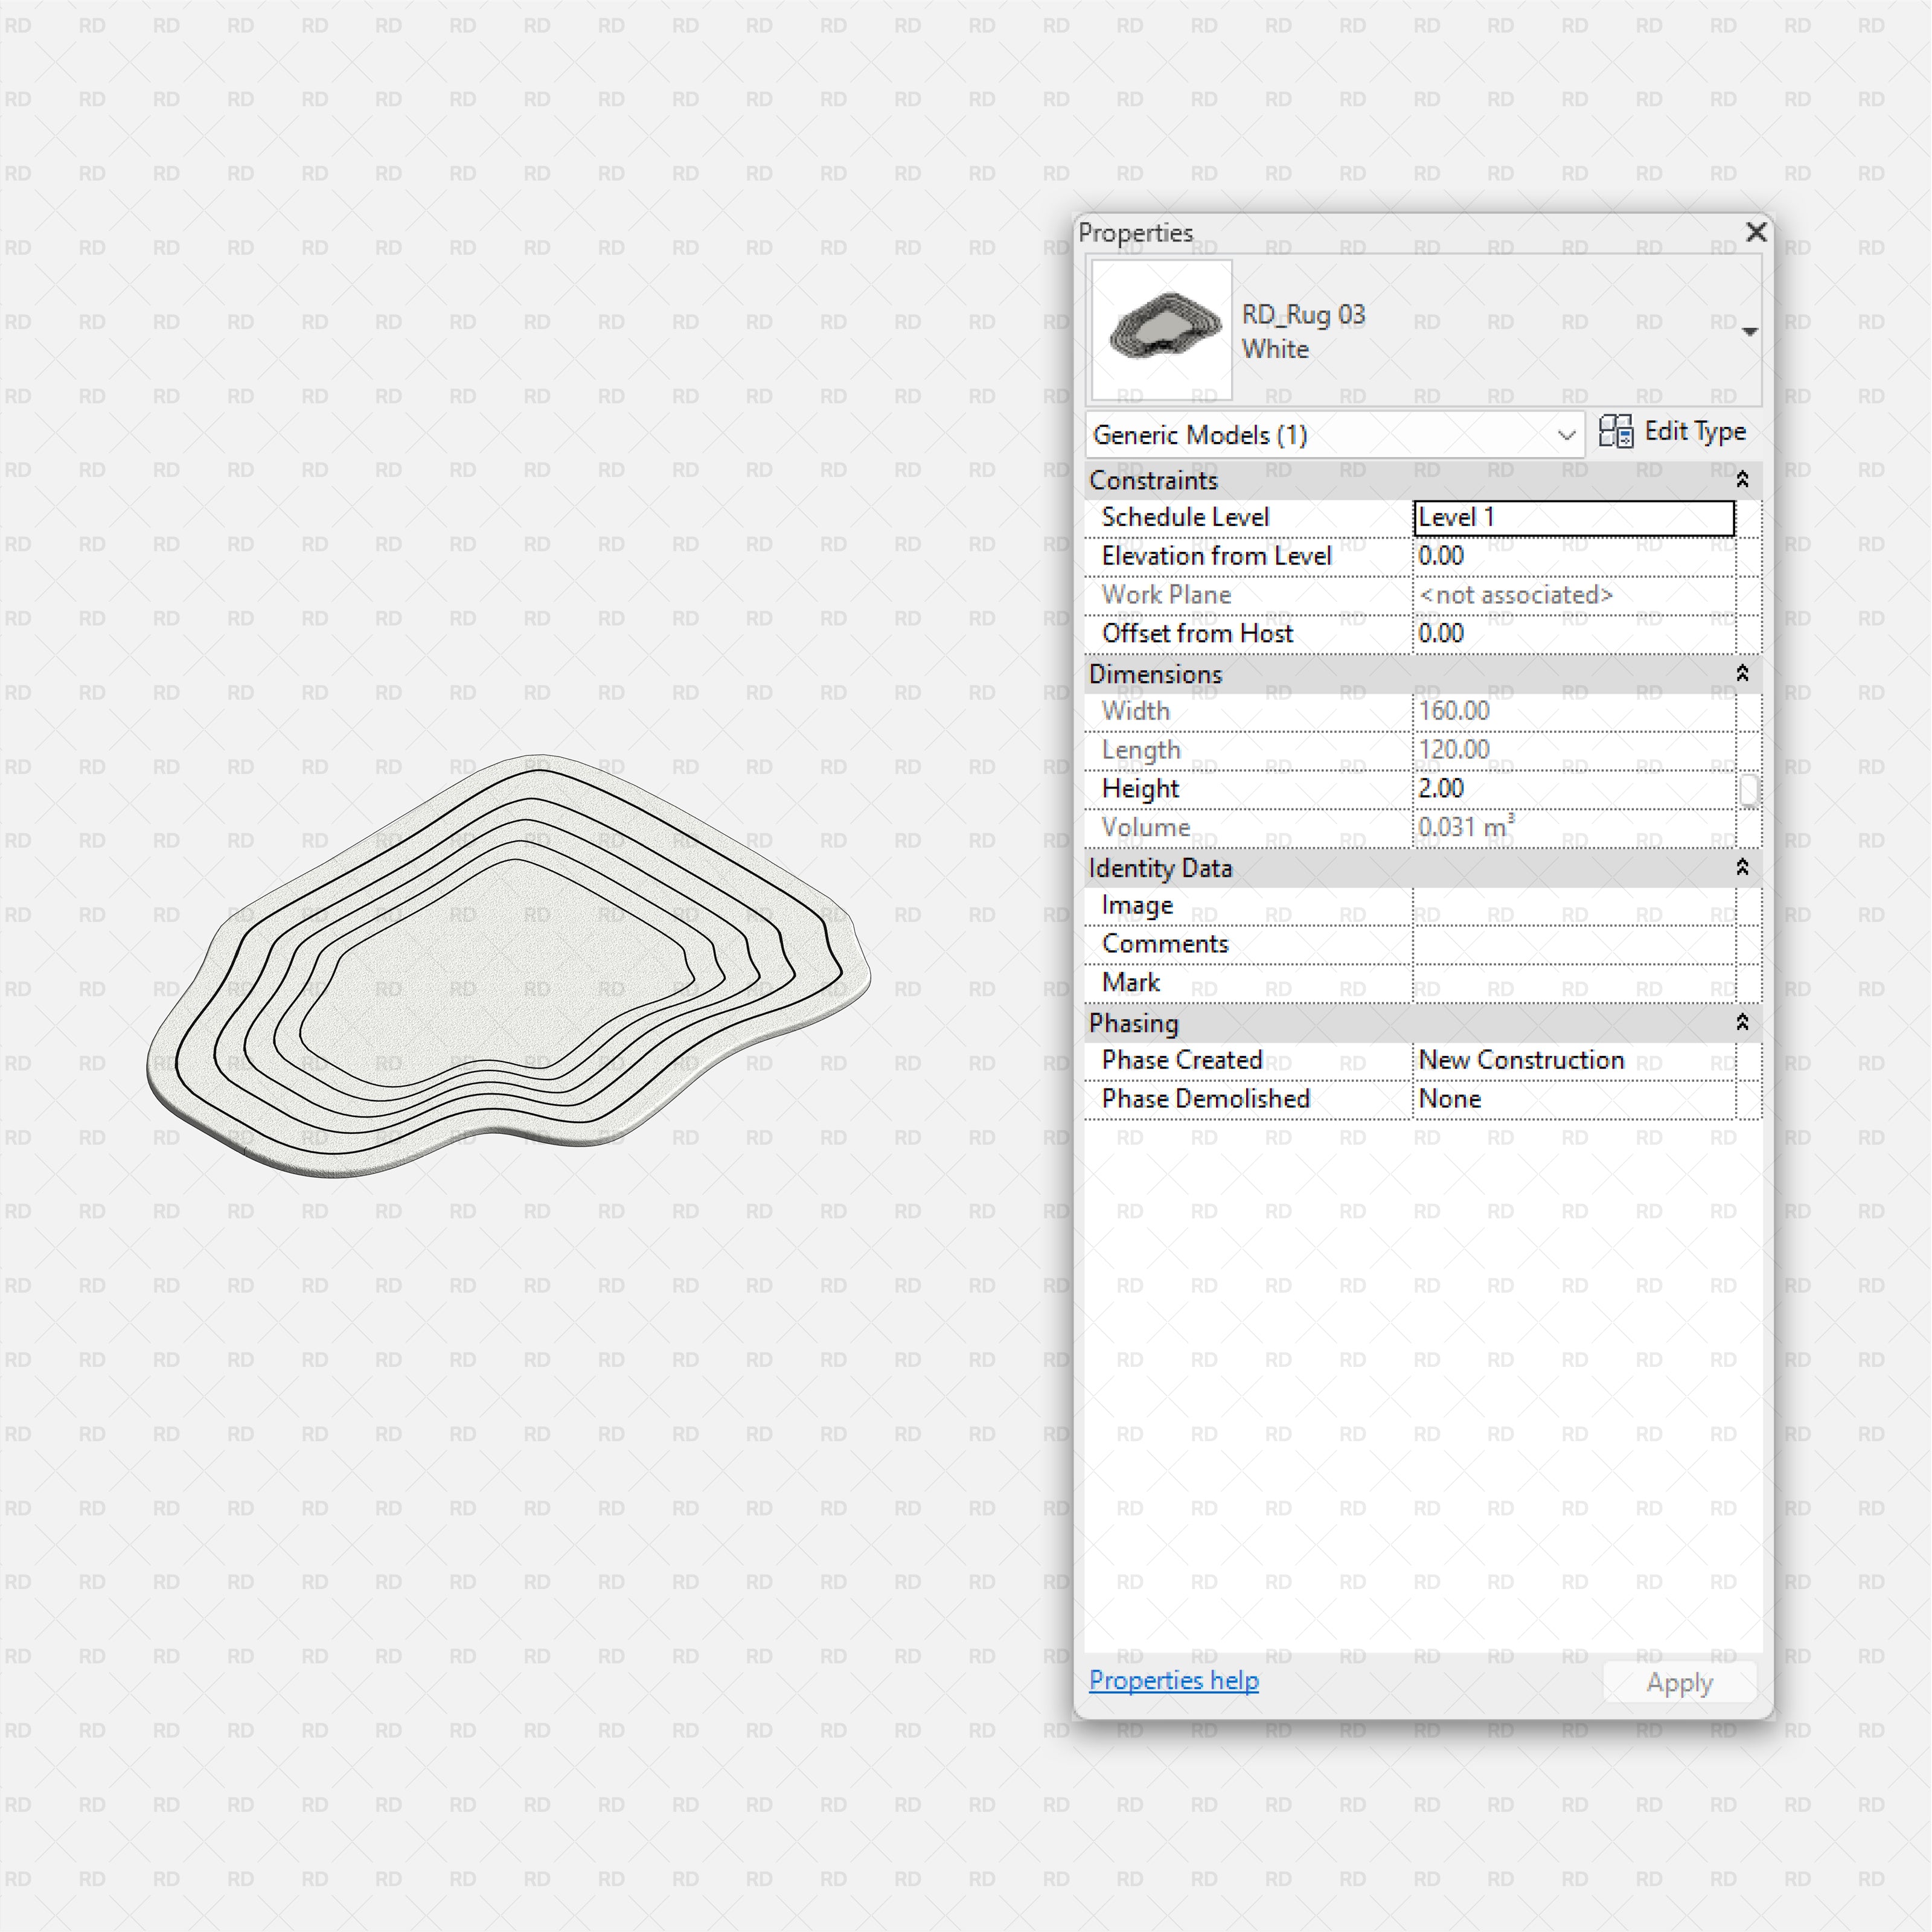This screenshot has width=1932, height=1932.
Task: Edit the Height value field
Action: click(x=1573, y=789)
